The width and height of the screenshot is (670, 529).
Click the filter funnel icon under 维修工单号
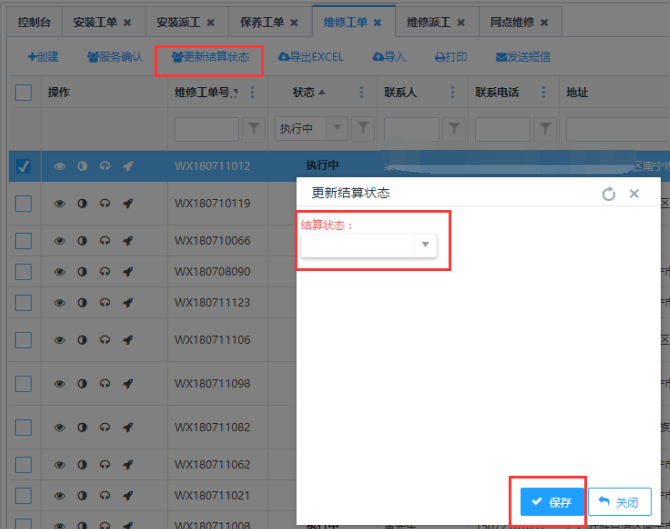[x=254, y=128]
